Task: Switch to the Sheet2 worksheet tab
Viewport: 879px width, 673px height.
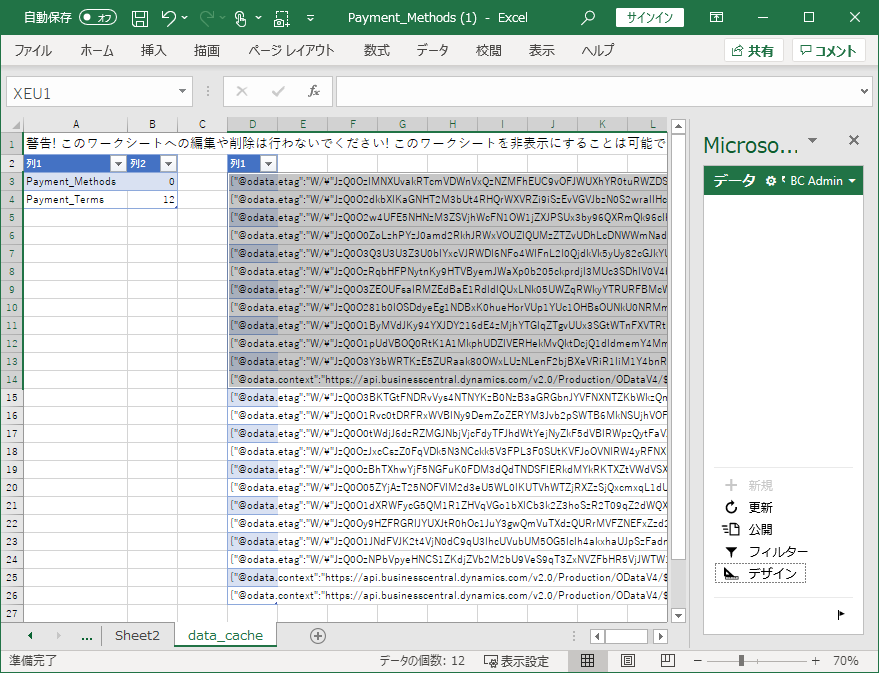Action: (137, 635)
